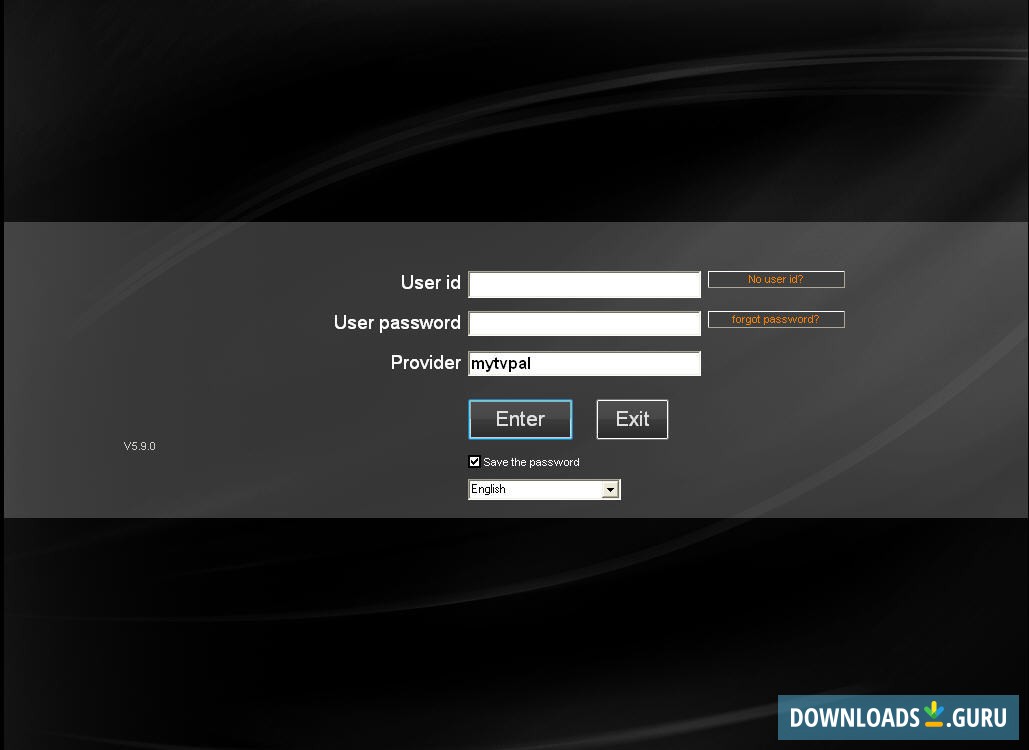Viewport: 1029px width, 750px height.
Task: Click the Downloads.guru download arrow icon
Action: tap(935, 716)
